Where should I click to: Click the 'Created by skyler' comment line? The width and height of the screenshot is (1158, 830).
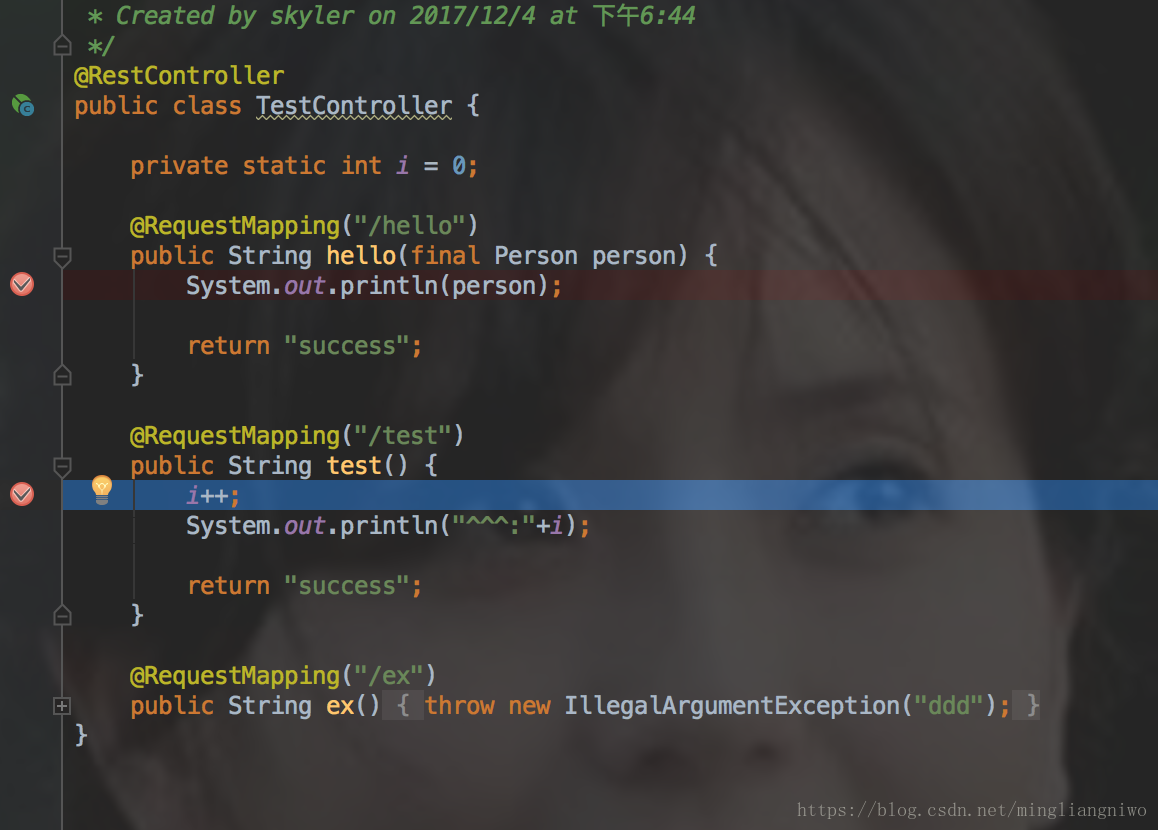(x=391, y=16)
